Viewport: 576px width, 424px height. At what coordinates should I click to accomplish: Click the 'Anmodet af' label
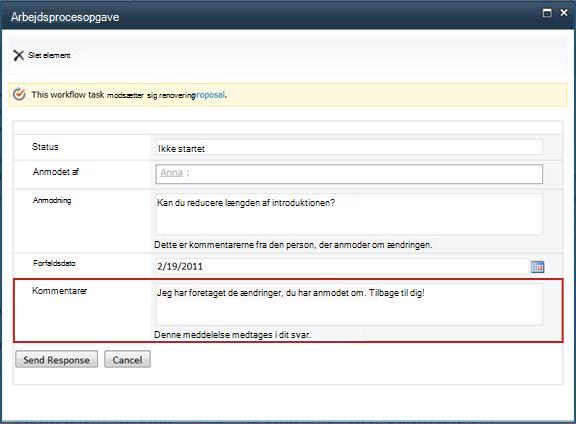tap(55, 172)
